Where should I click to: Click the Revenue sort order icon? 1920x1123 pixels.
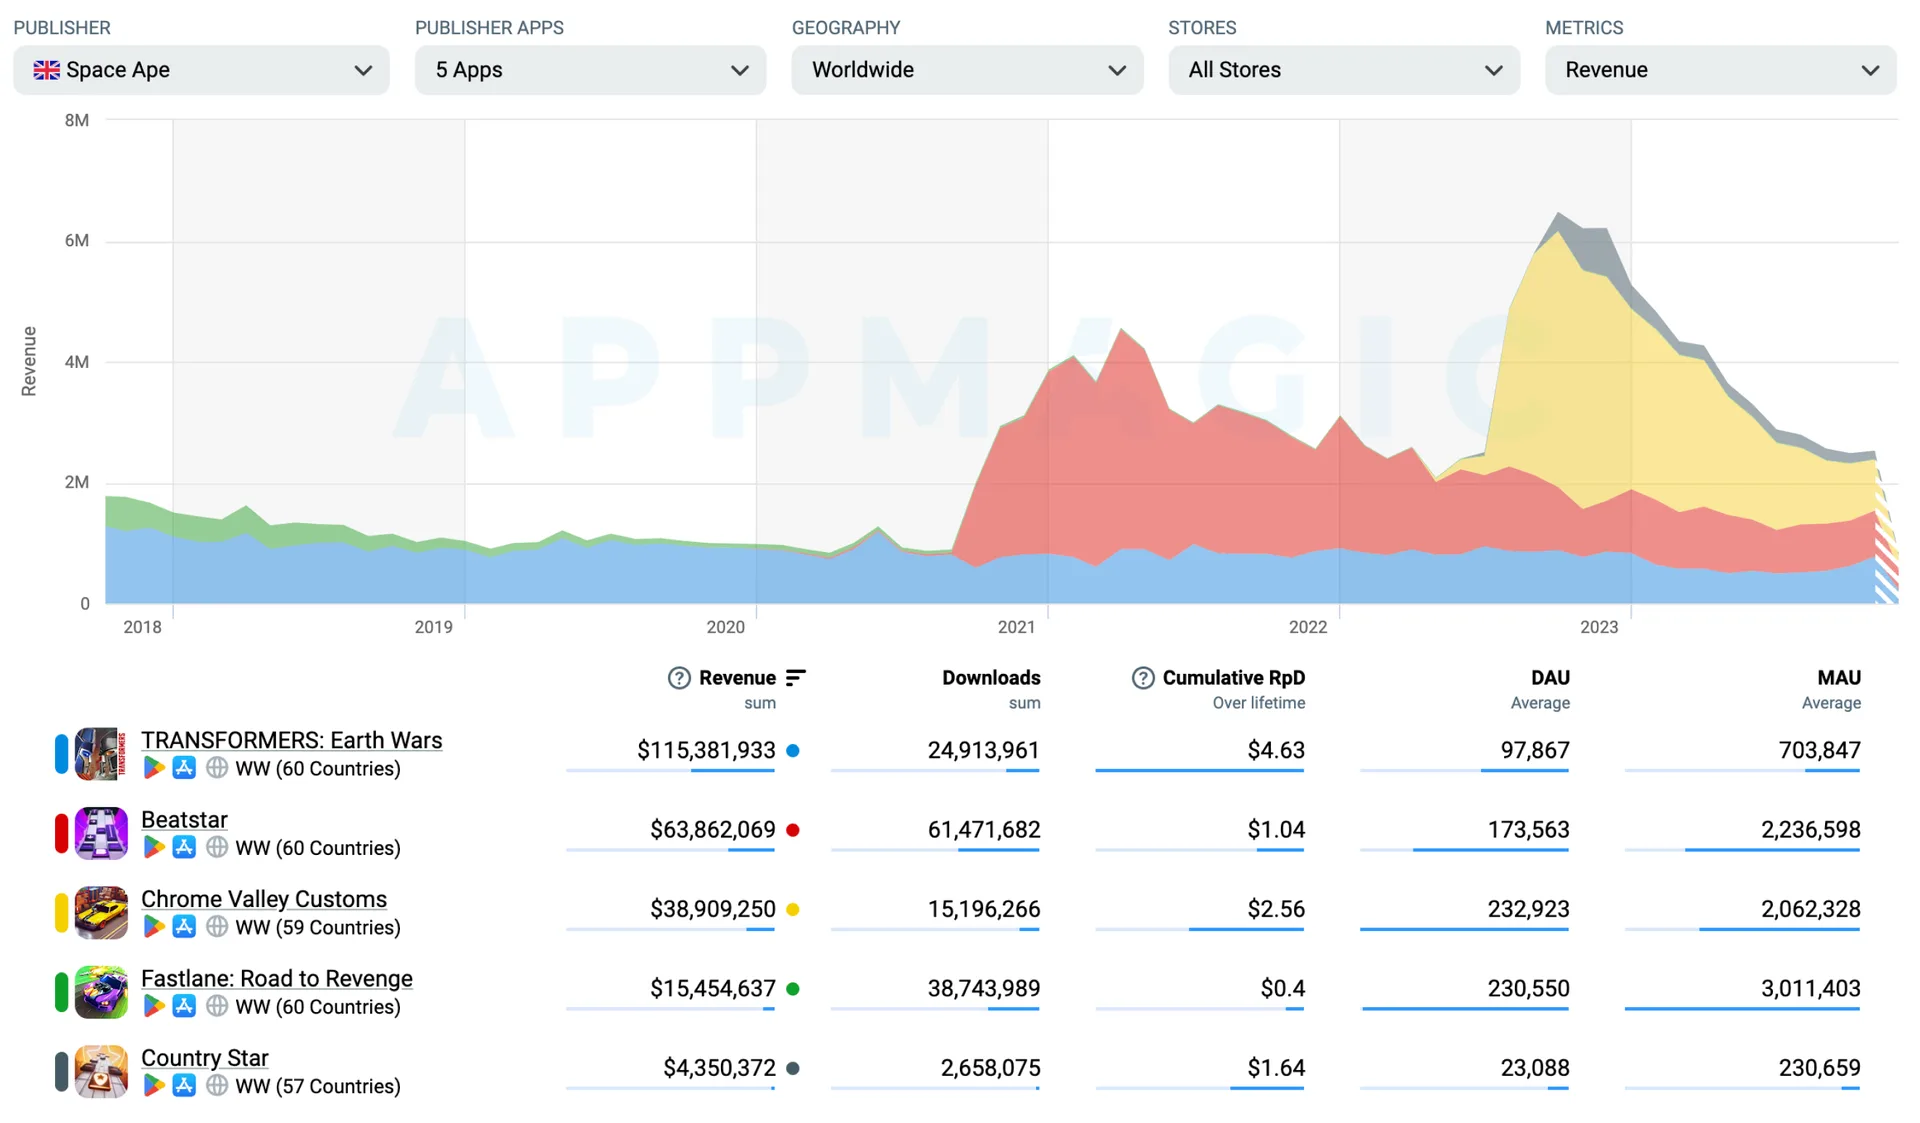[x=796, y=678]
